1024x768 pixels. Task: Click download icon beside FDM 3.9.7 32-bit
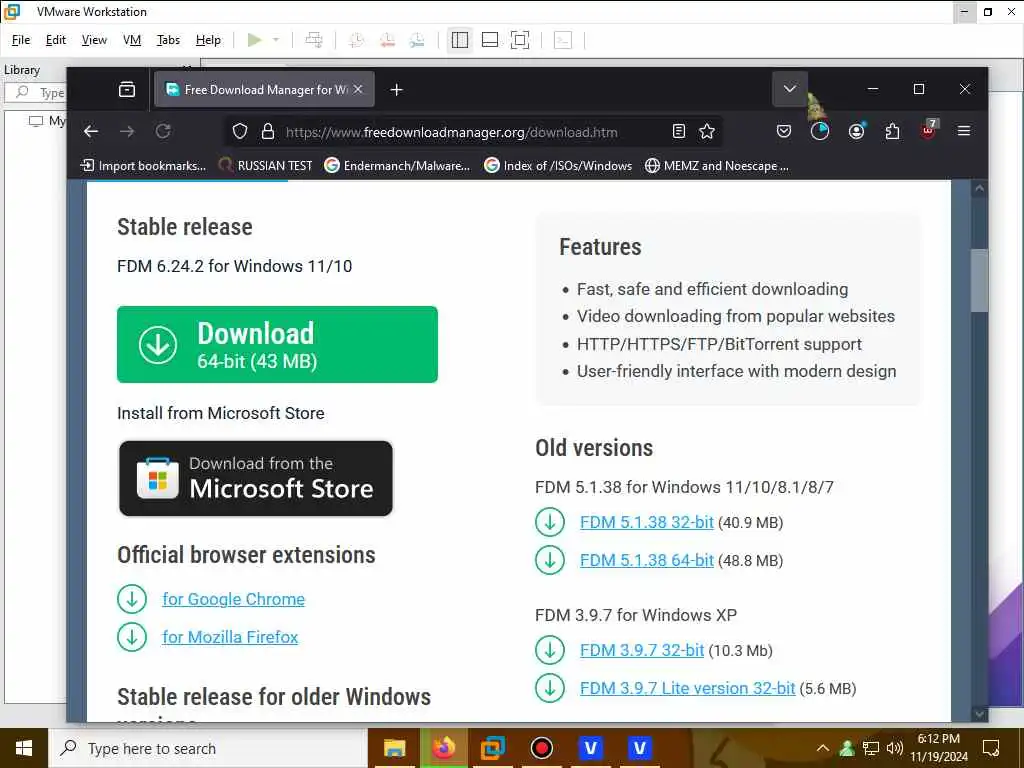(550, 650)
